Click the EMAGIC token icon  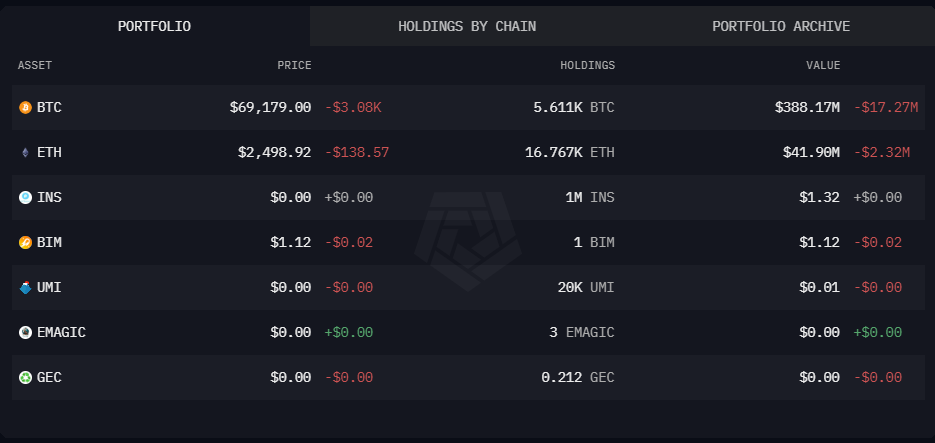pos(25,332)
